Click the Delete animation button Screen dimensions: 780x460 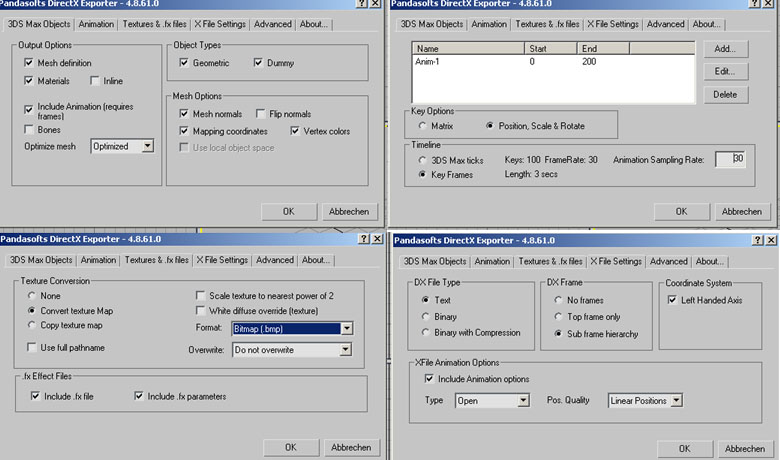725,94
